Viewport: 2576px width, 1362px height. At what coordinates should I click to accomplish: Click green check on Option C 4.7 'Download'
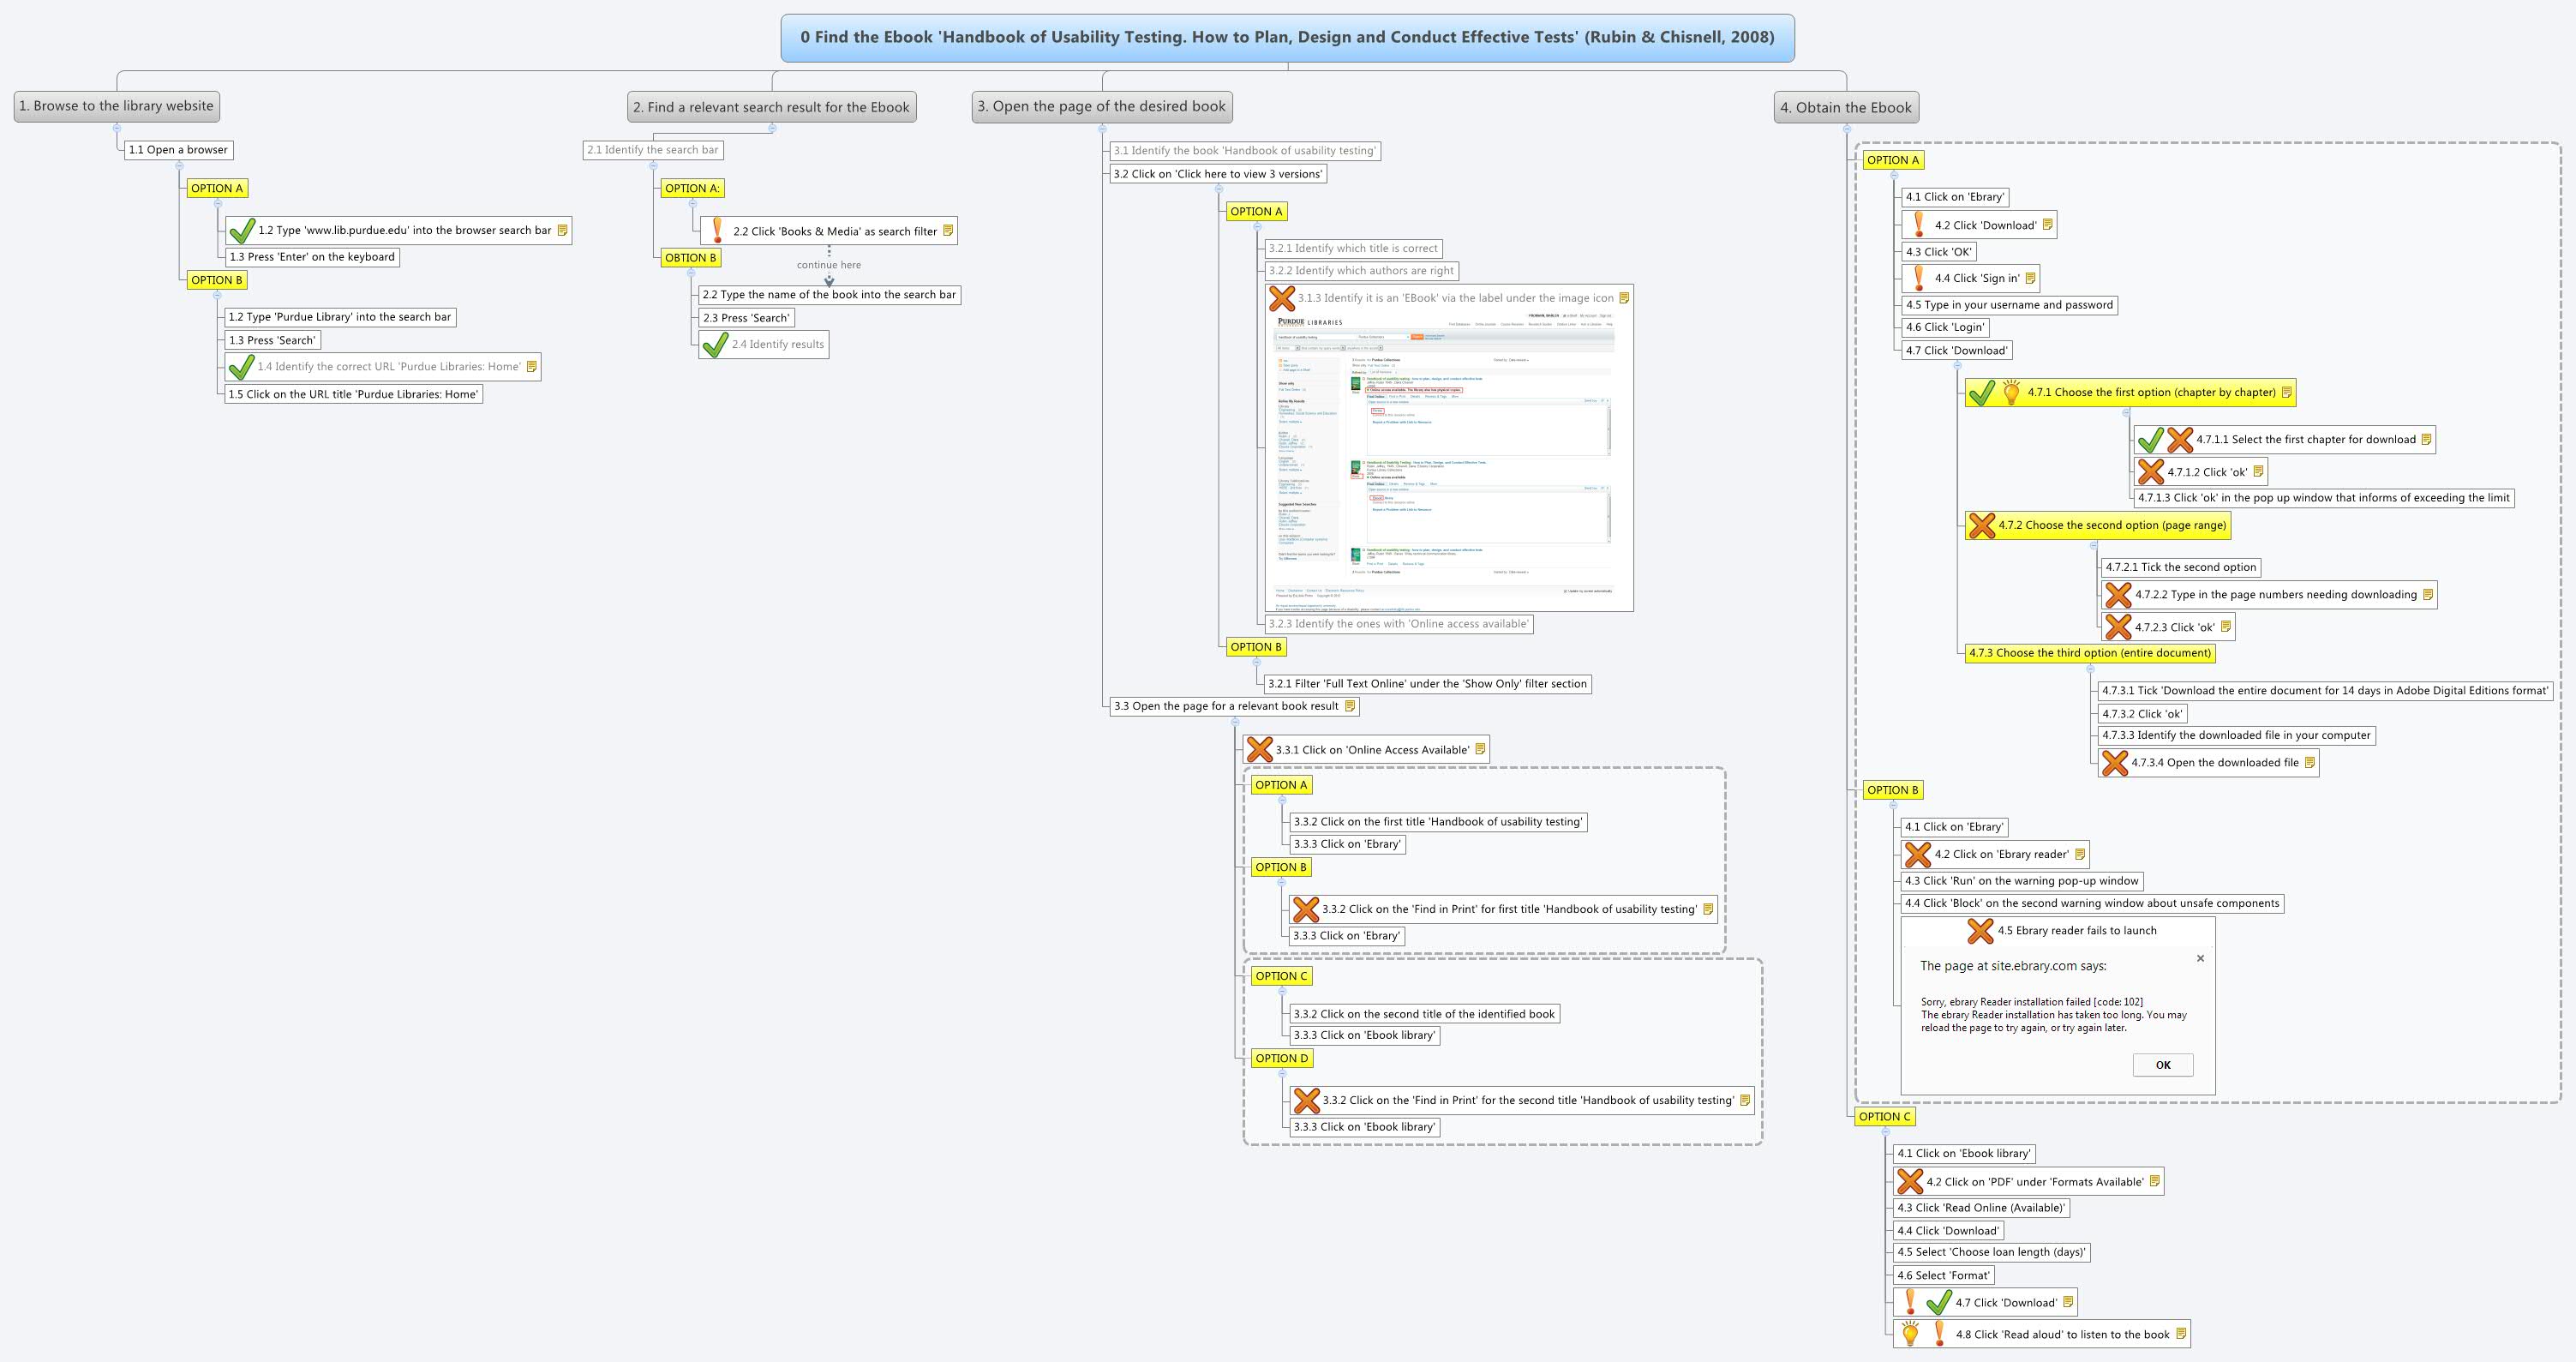[x=1939, y=1303]
